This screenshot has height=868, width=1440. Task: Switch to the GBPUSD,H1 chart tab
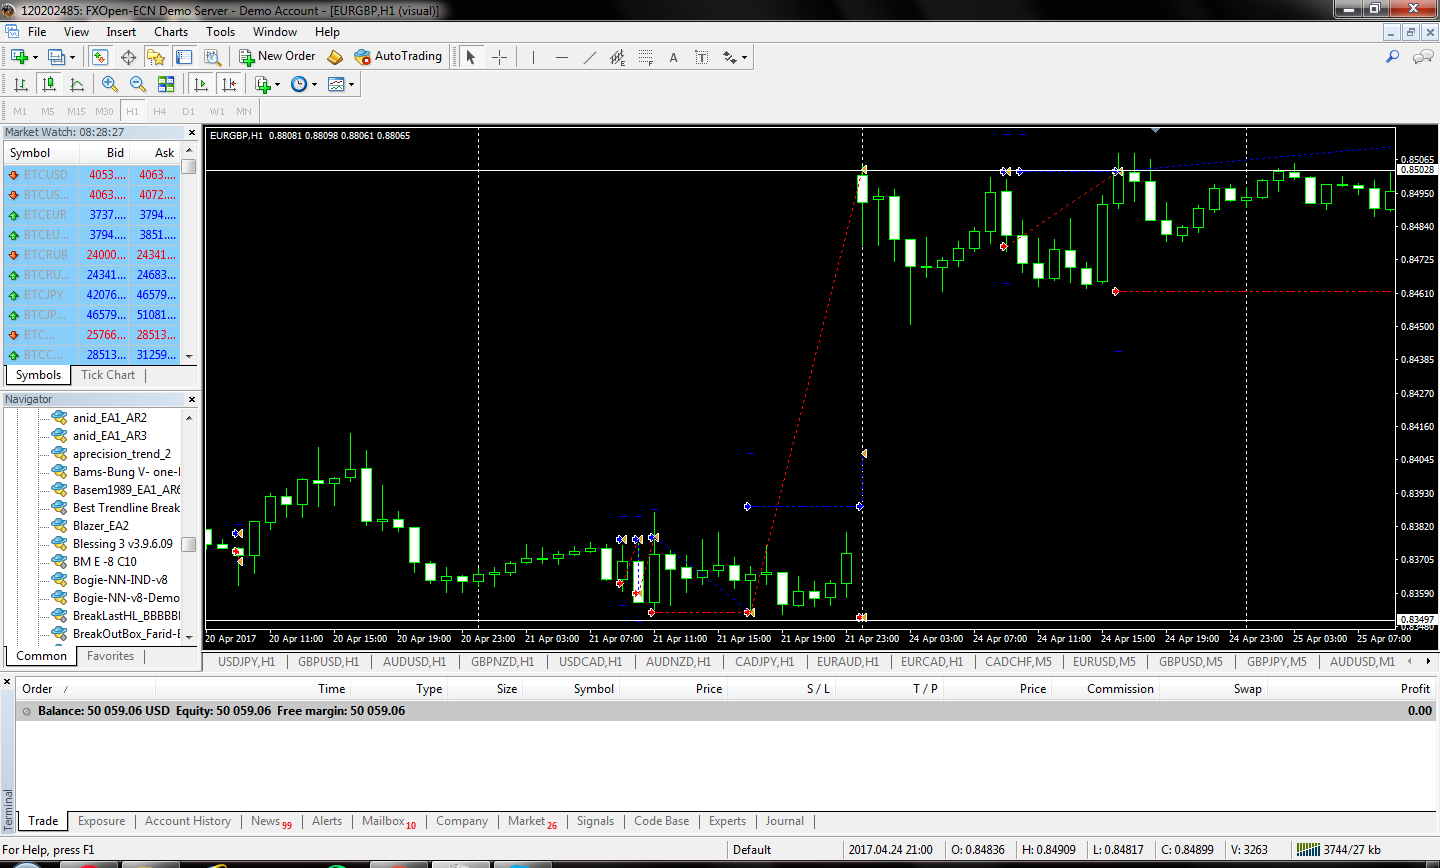[x=328, y=661]
